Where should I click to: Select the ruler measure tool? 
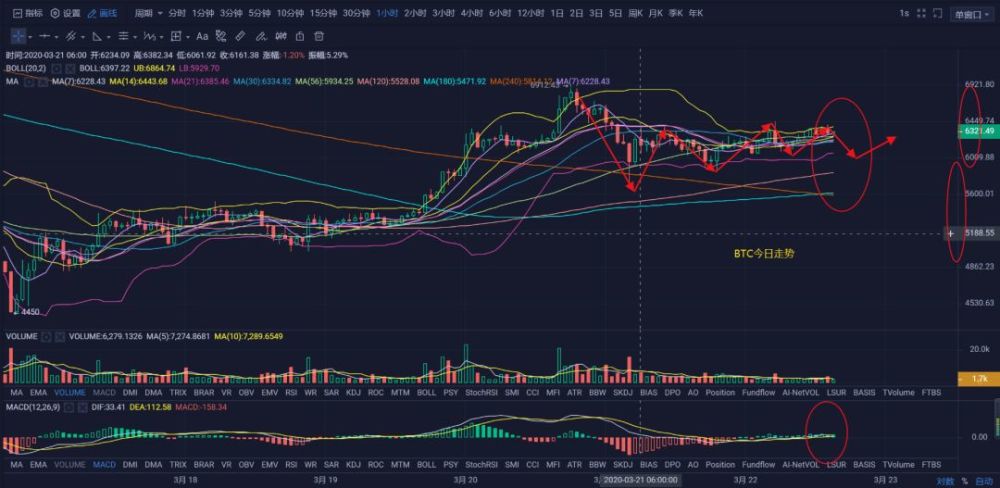240,36
